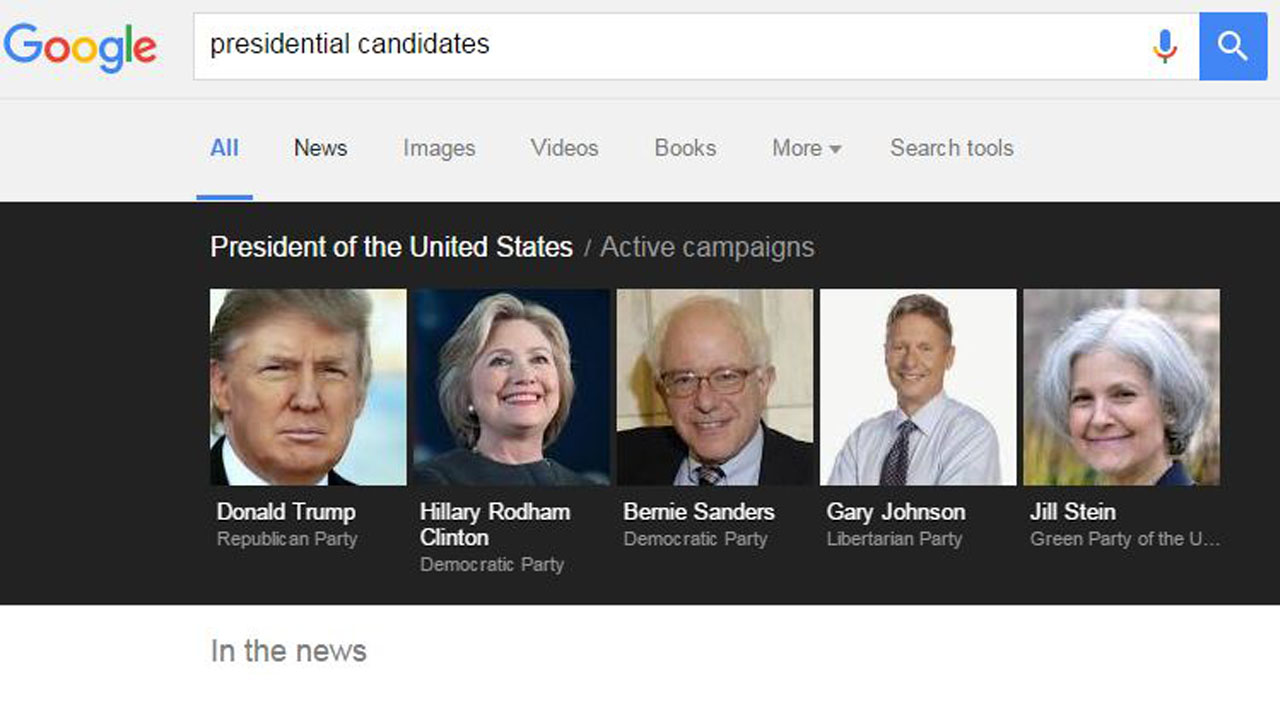Open the Images tab
The height and width of the screenshot is (720, 1280).
coord(439,148)
